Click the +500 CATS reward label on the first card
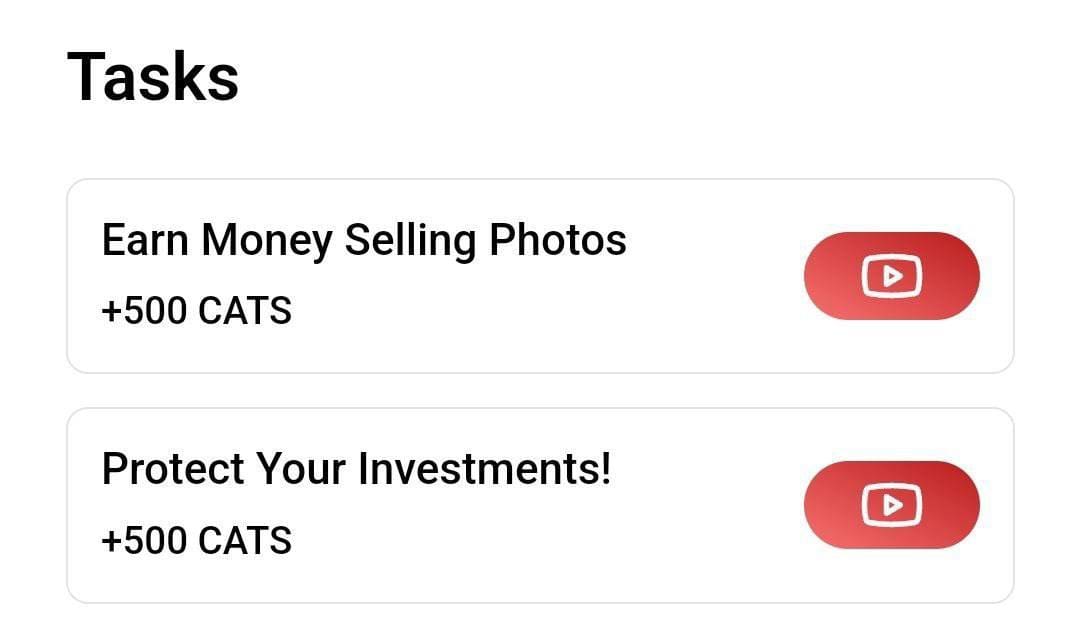 point(197,311)
